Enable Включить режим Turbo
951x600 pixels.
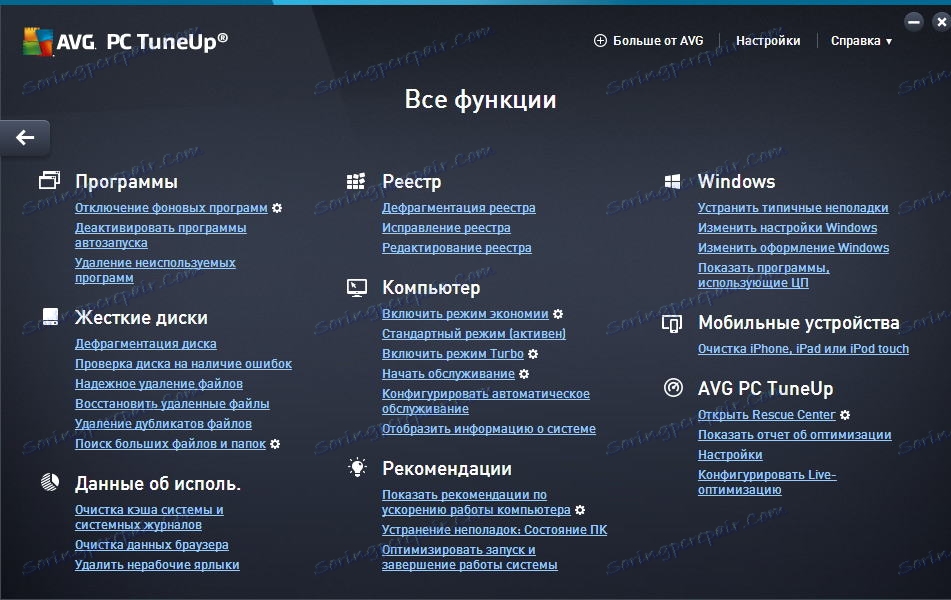452,354
